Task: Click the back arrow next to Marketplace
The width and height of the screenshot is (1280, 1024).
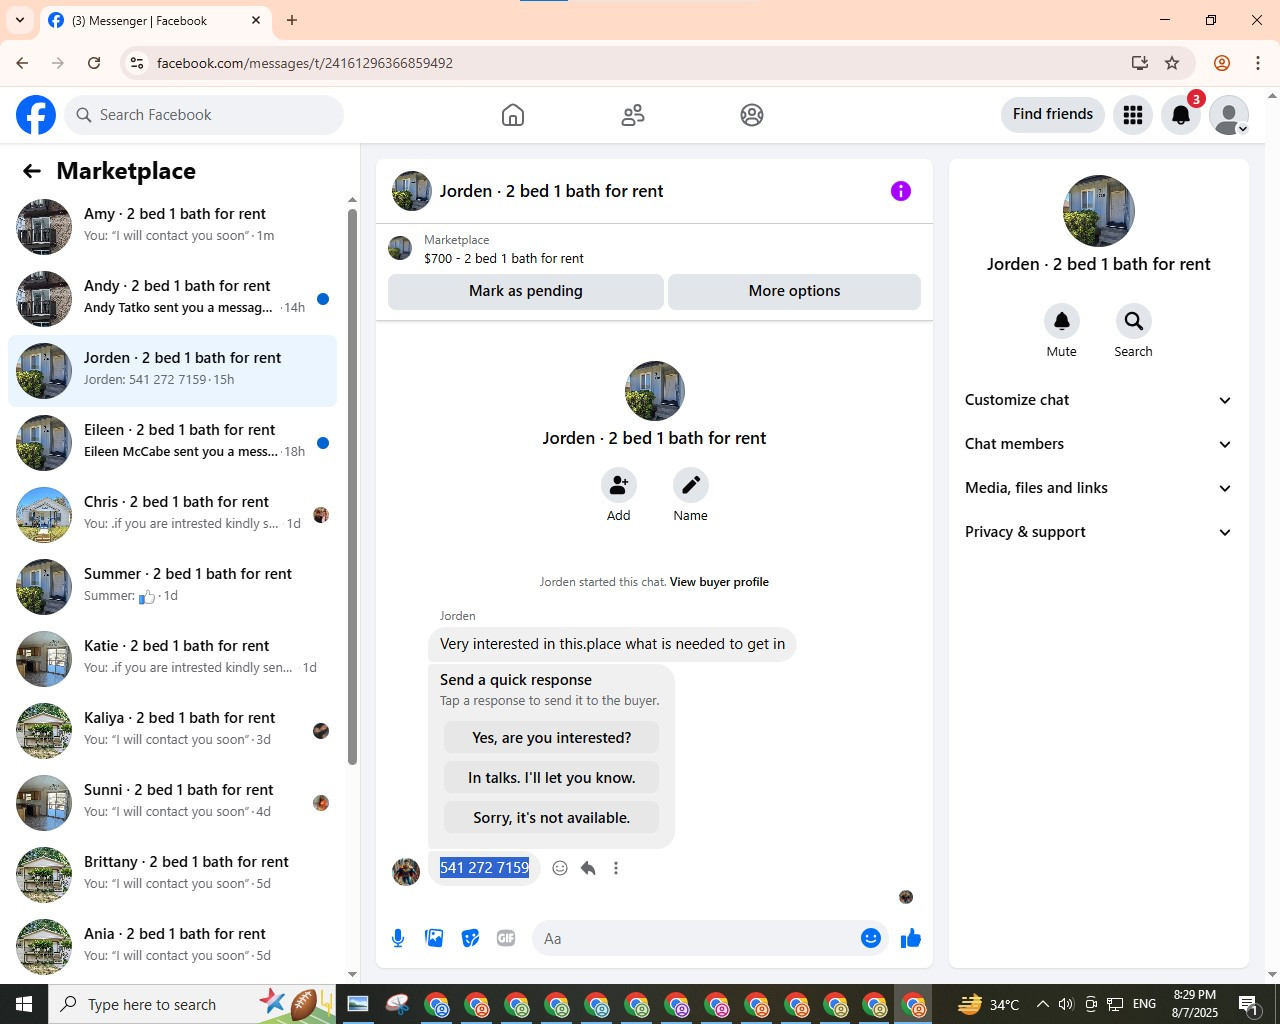Action: tap(32, 171)
